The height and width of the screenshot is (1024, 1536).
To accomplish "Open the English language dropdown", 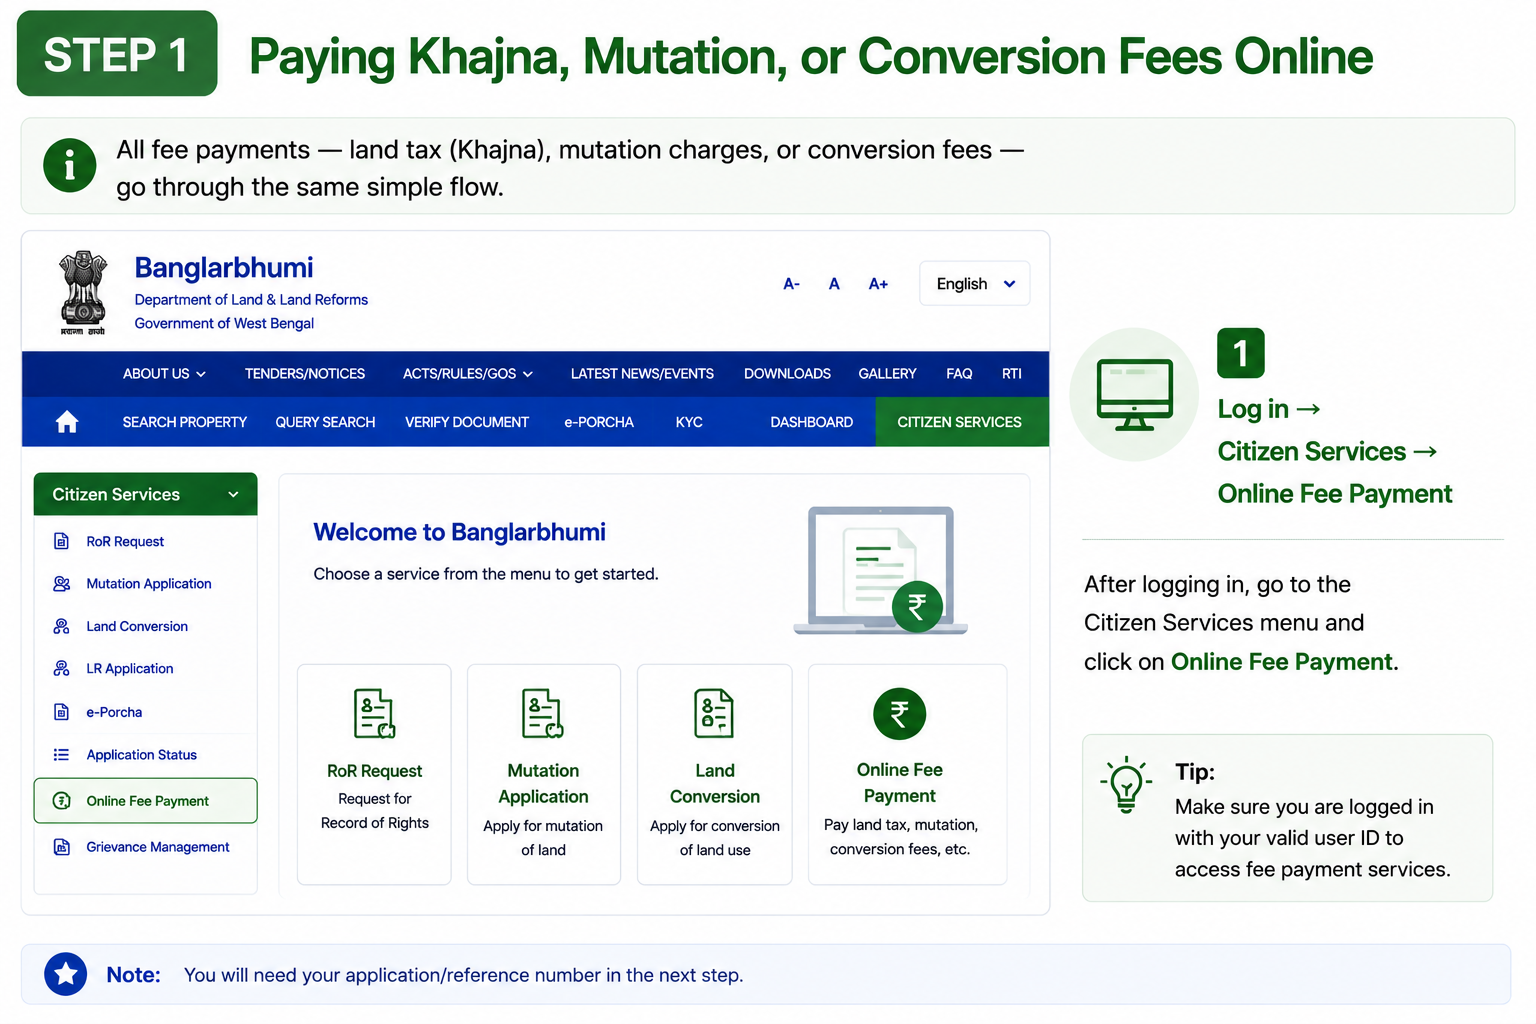I will click(974, 284).
